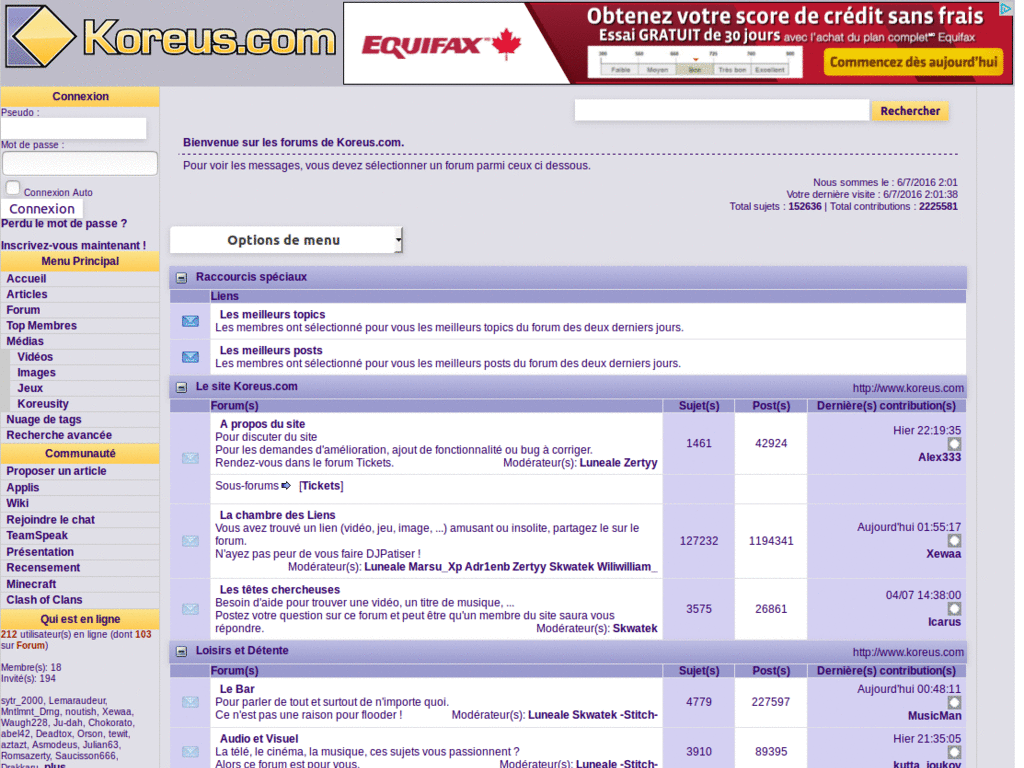Click the Sous-forums arrow icon
Screen dimensions: 1024x768
pos(286,486)
